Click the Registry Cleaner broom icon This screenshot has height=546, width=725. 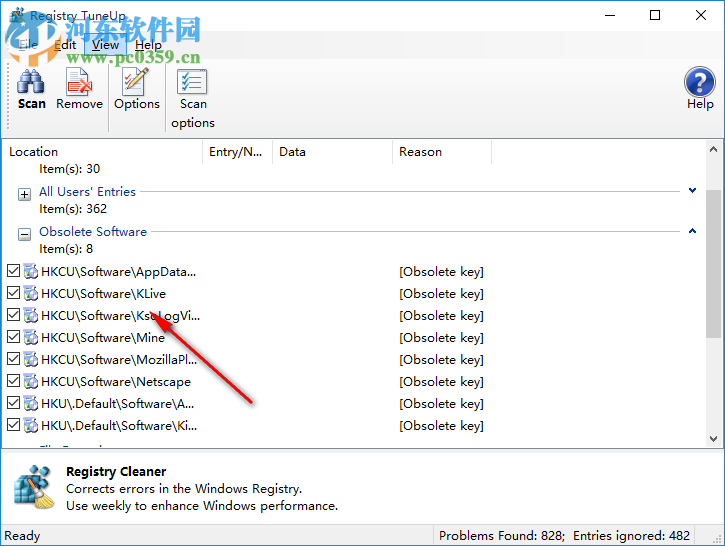[34, 487]
